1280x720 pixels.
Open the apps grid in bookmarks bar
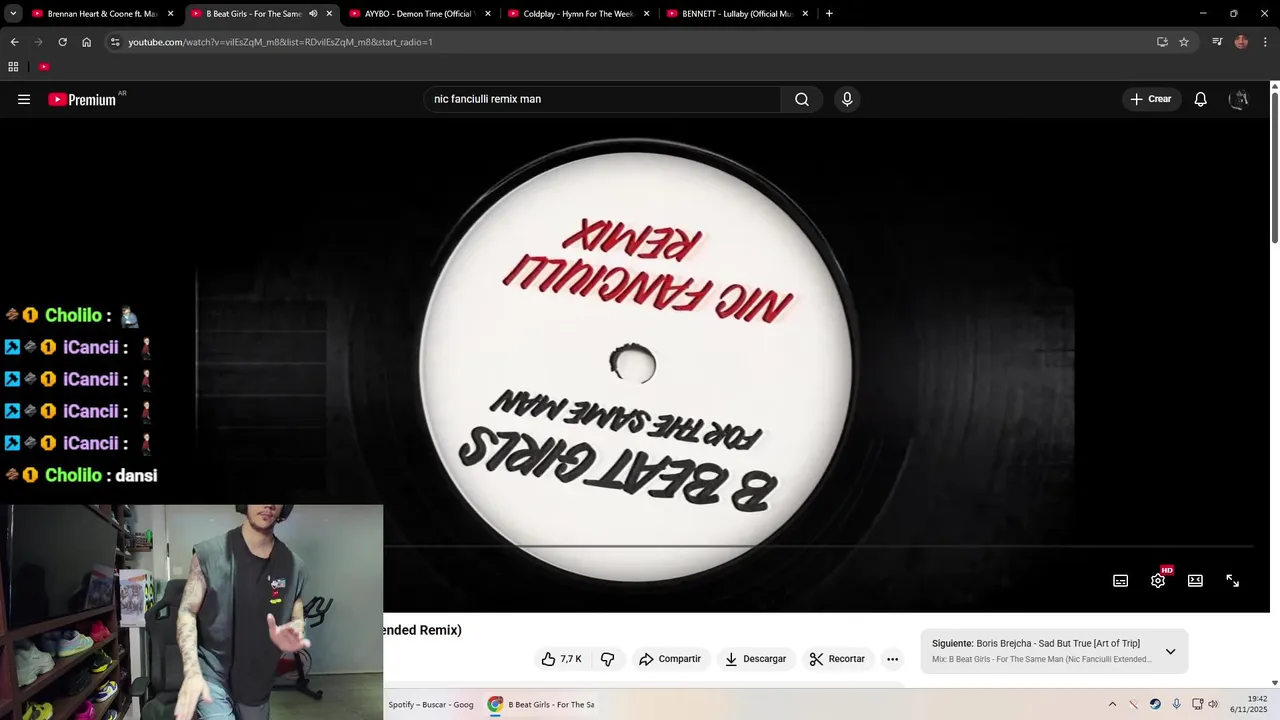[x=13, y=67]
